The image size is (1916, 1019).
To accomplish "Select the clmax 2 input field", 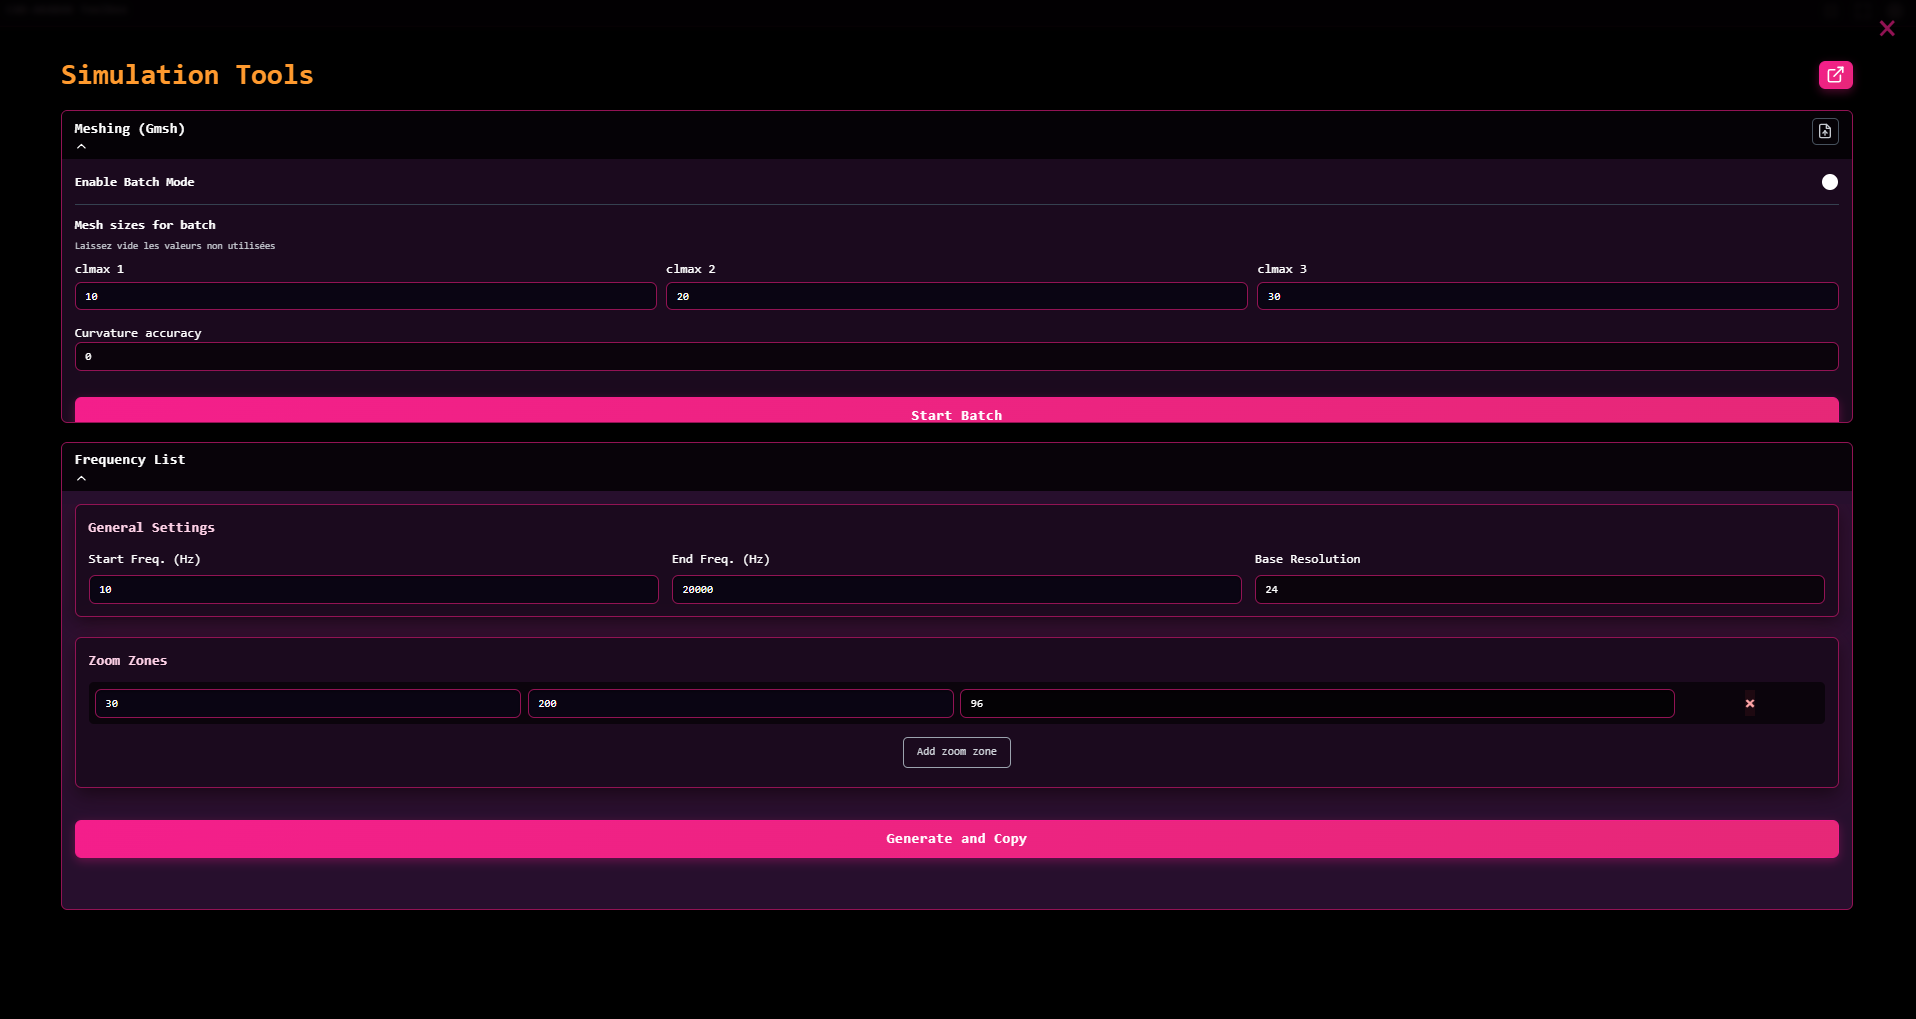I will [956, 297].
